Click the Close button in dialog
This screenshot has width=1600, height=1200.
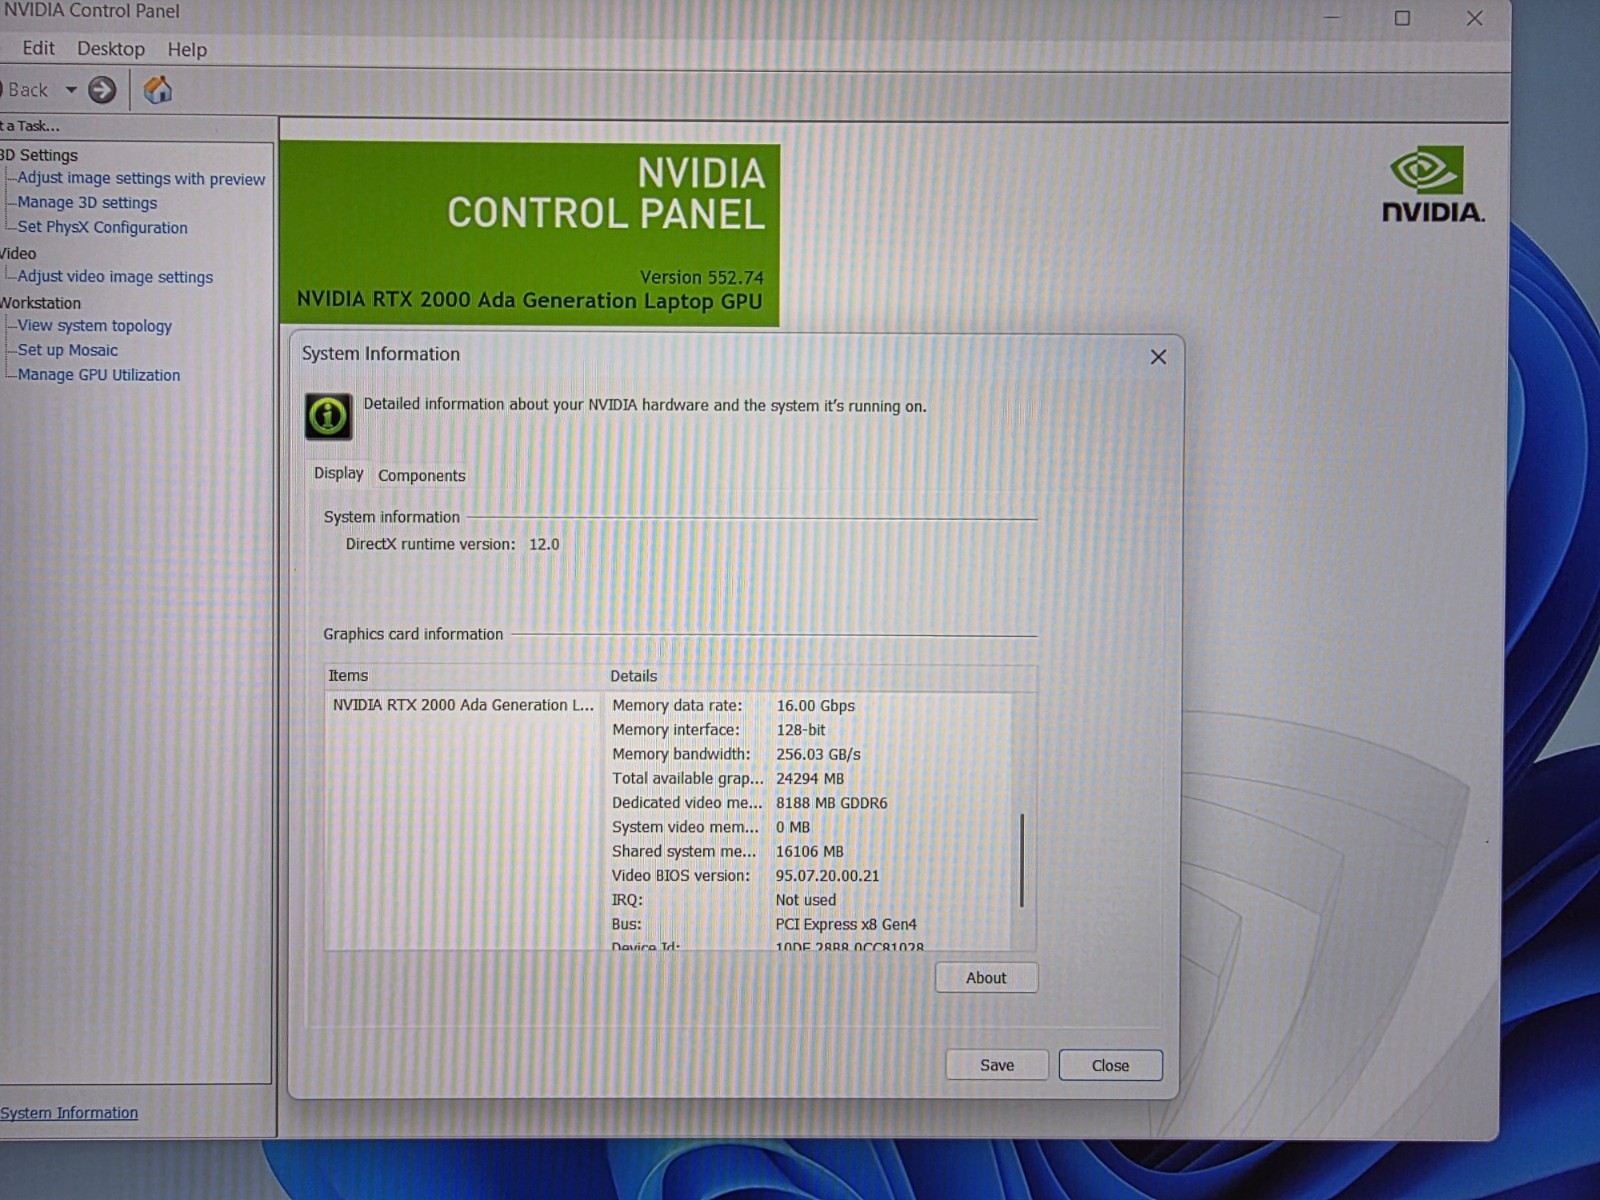click(1110, 1065)
